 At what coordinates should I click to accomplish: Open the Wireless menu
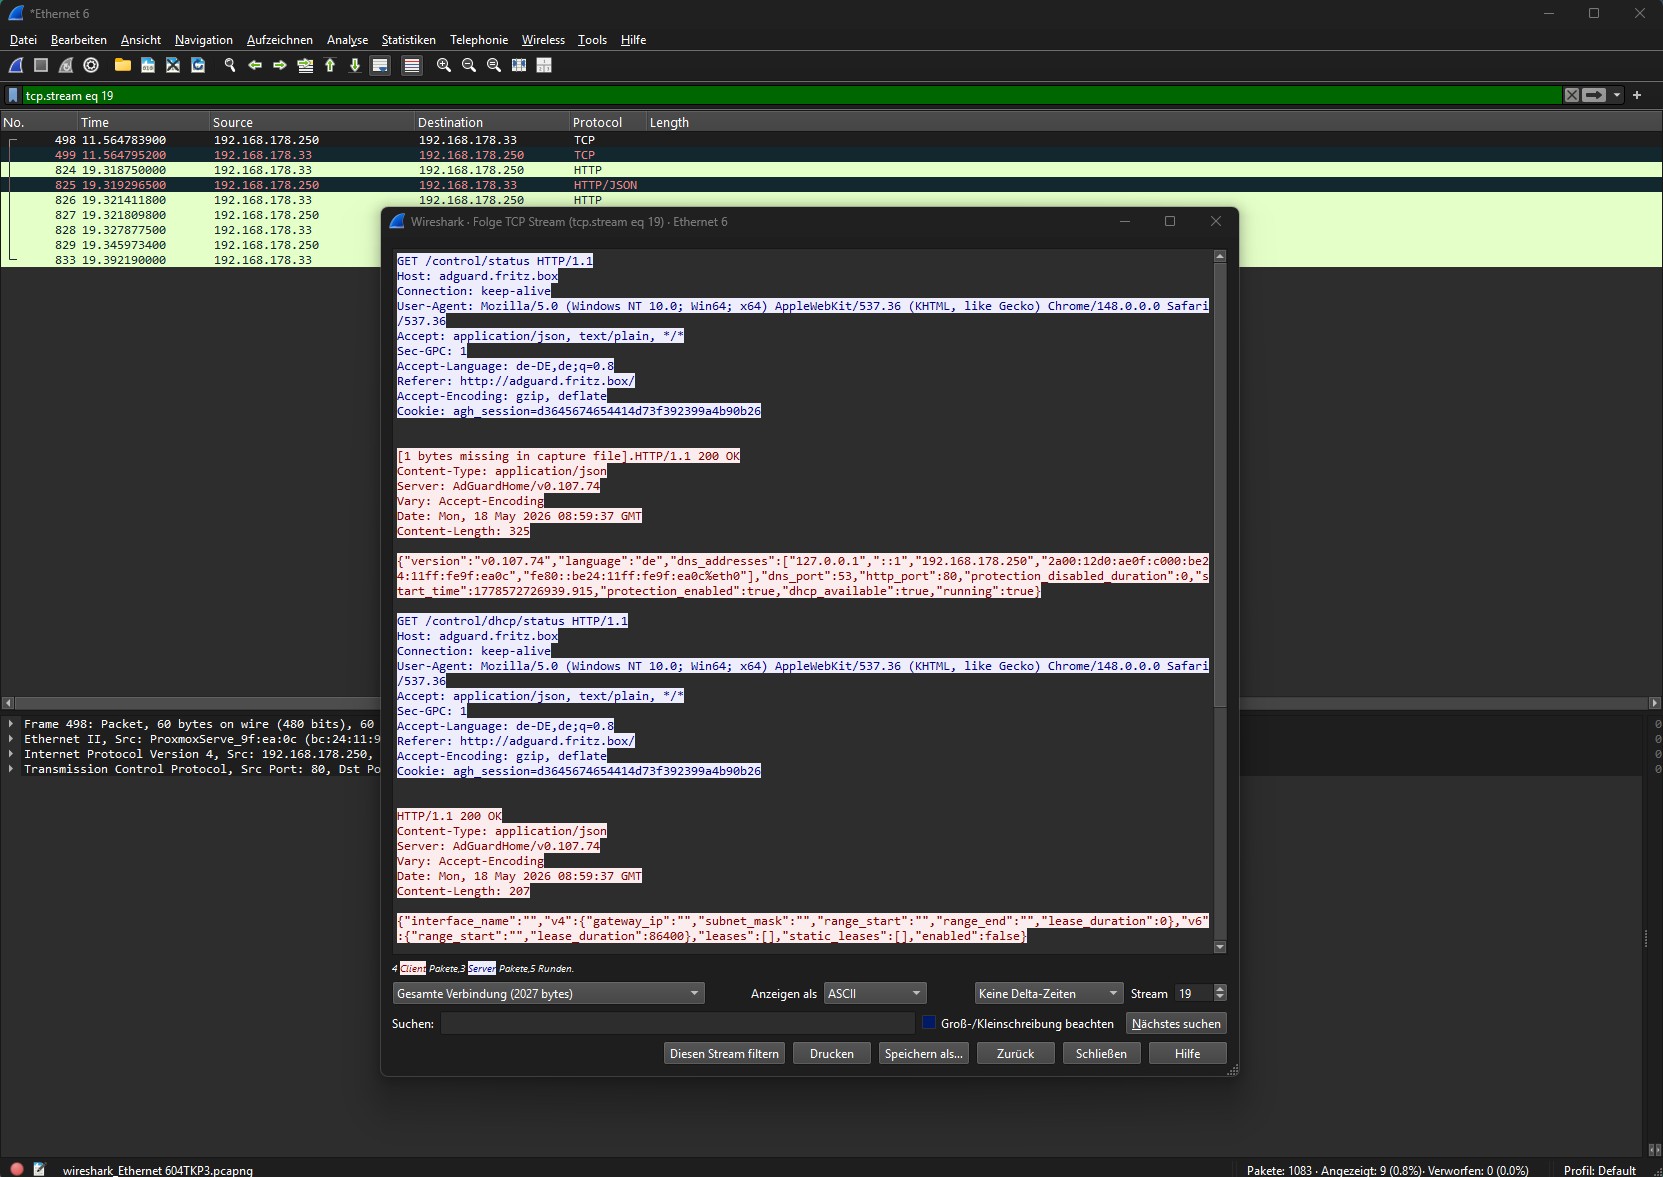click(543, 40)
